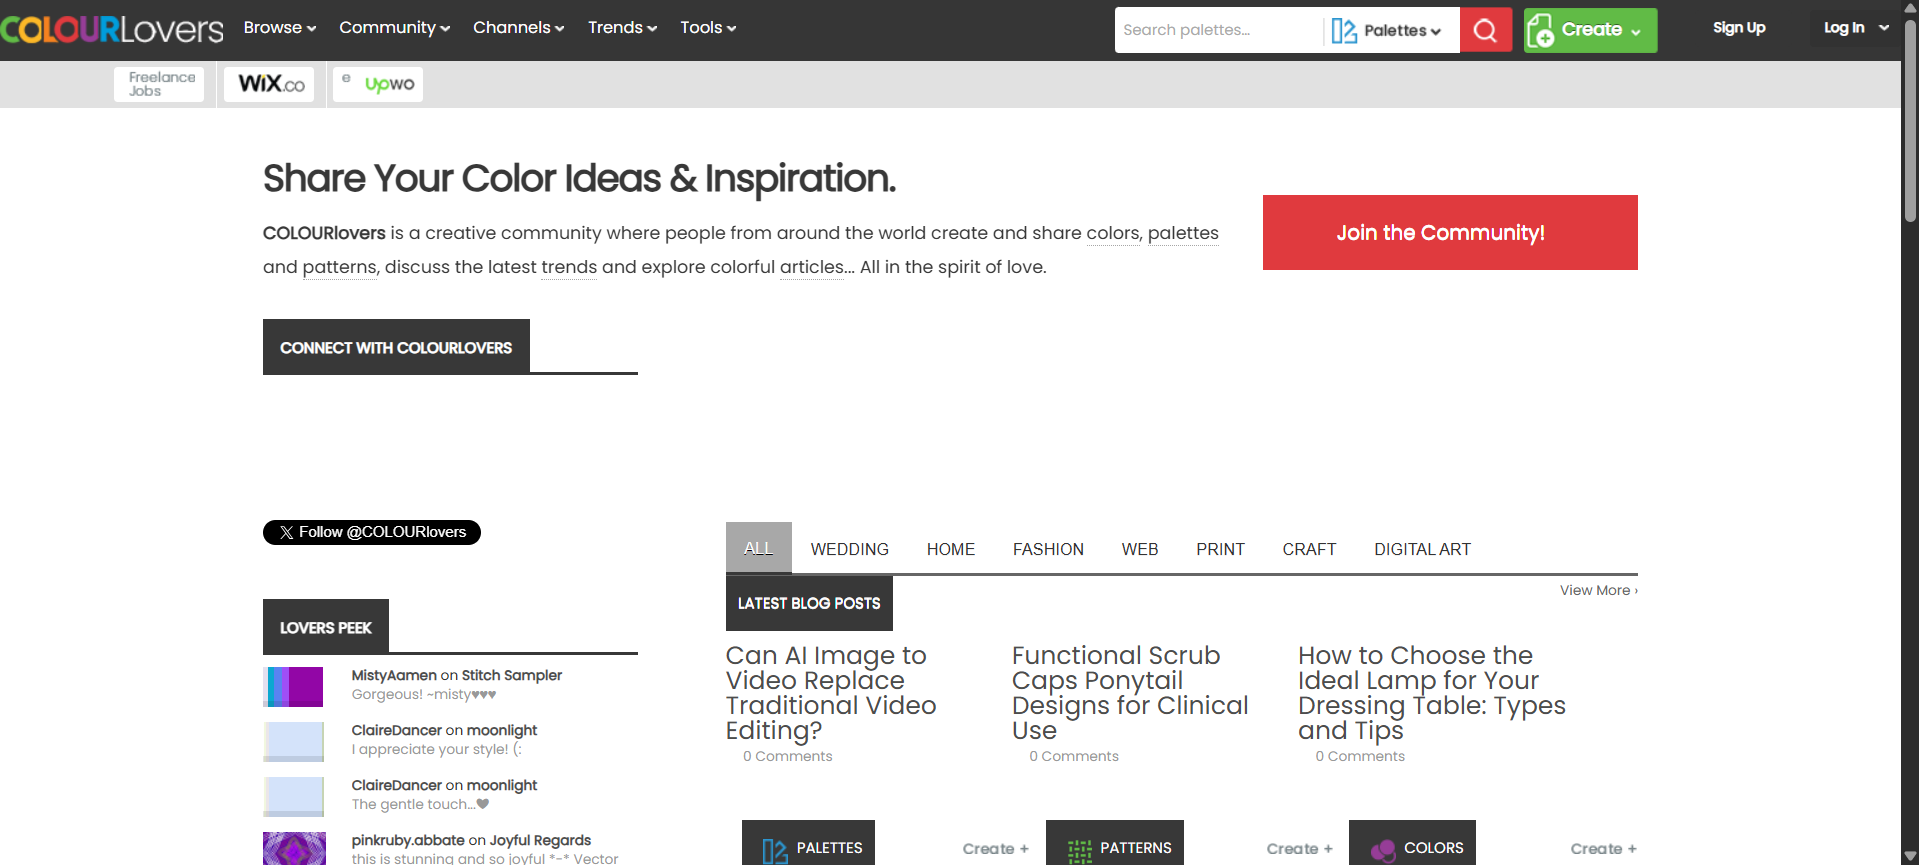Open the Community menu
The image size is (1919, 865).
(x=395, y=28)
